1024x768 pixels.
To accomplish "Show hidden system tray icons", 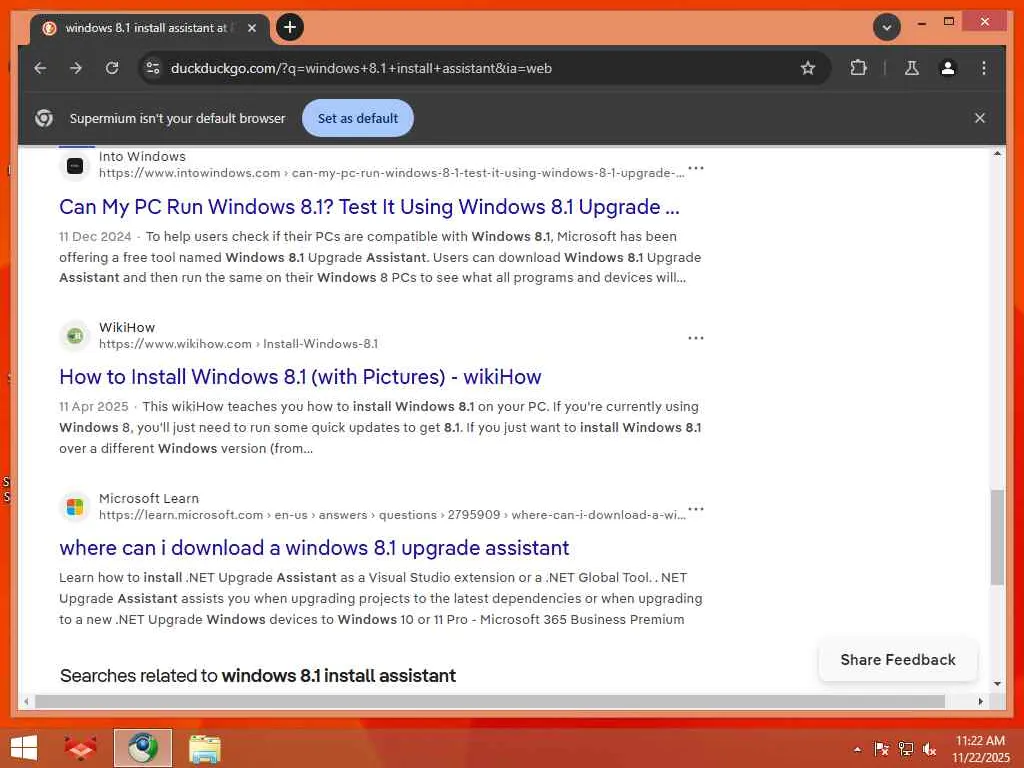I will pyautogui.click(x=857, y=749).
